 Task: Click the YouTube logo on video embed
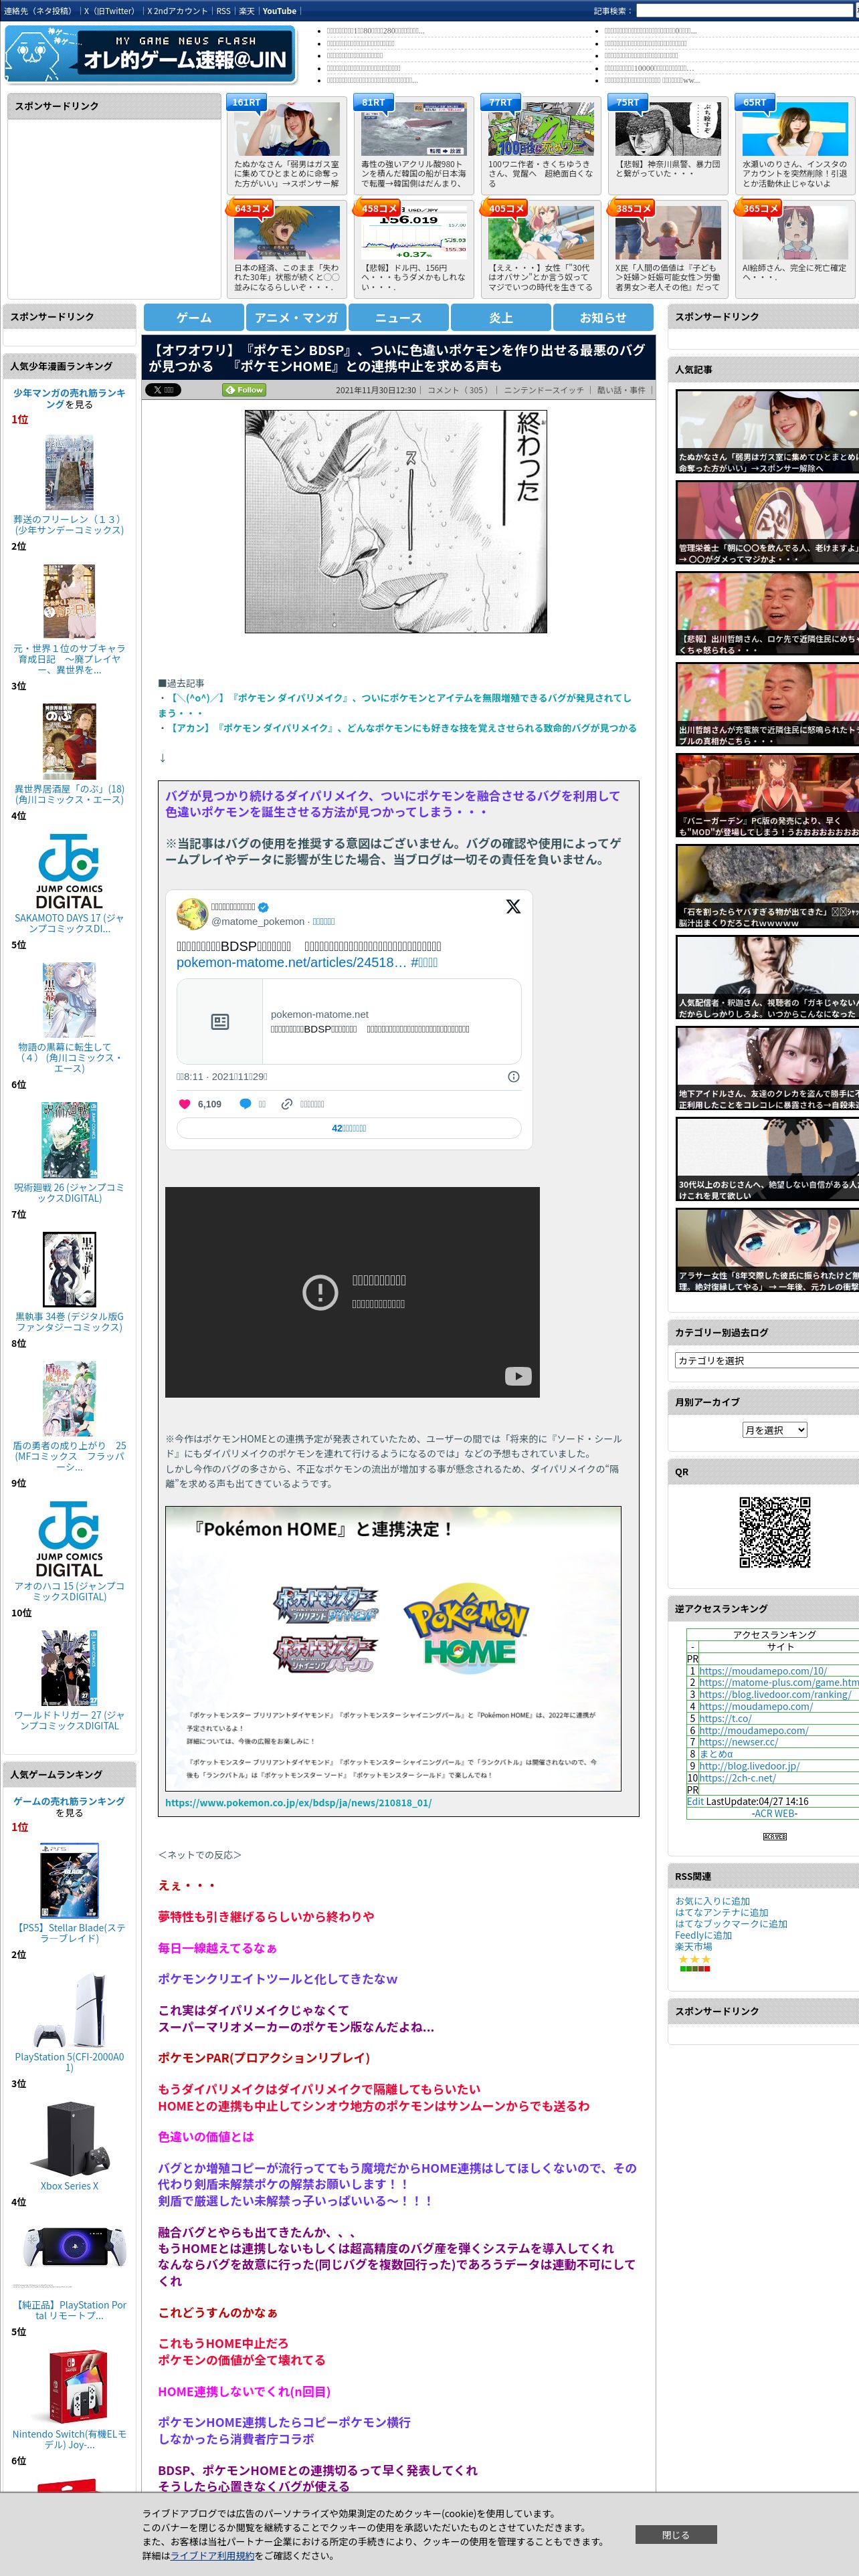(x=518, y=1376)
